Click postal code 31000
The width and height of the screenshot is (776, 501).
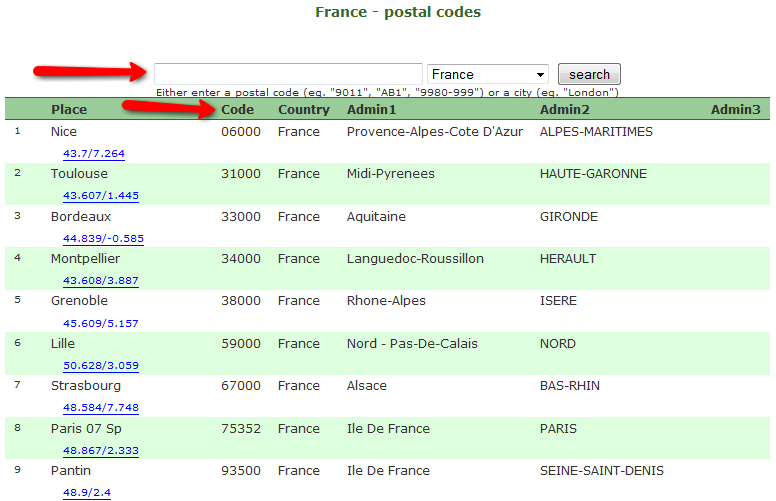[241, 174]
